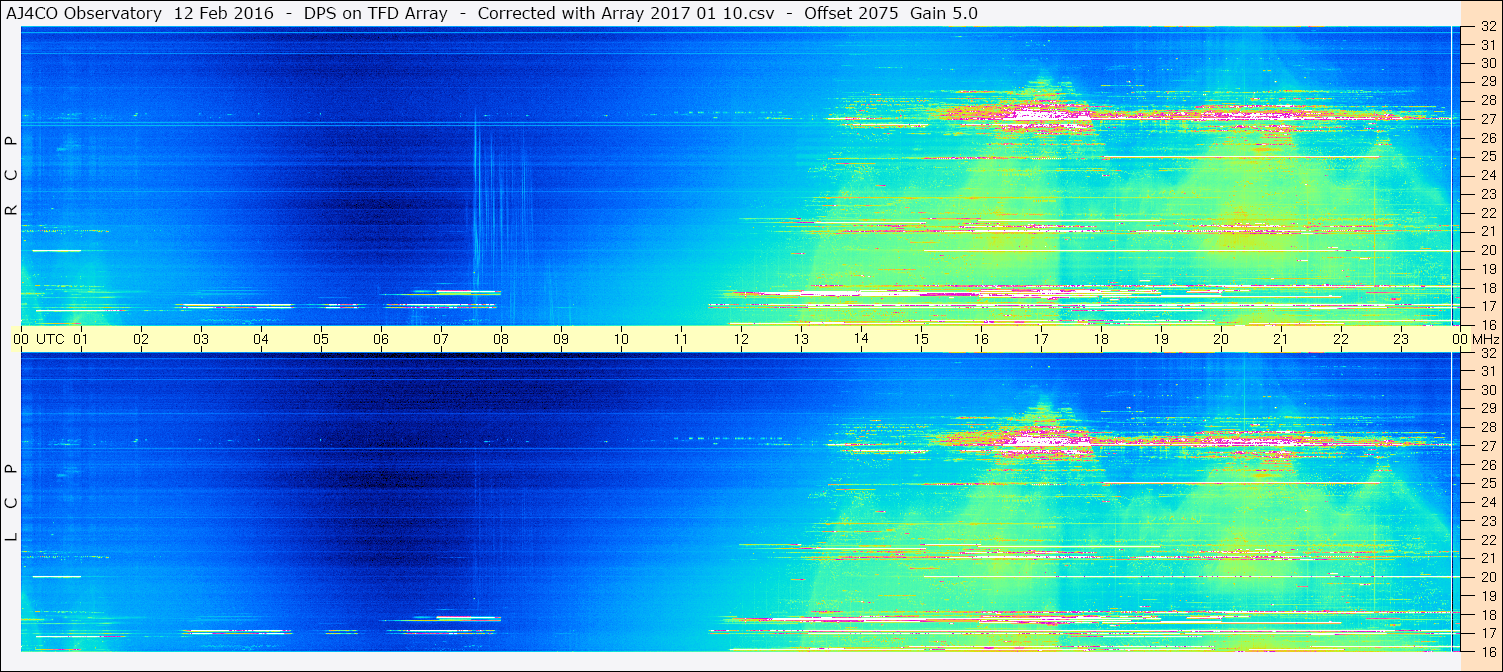
Task: Click the 25 MHz tick on RCP frequency scale
Action: (x=1487, y=157)
